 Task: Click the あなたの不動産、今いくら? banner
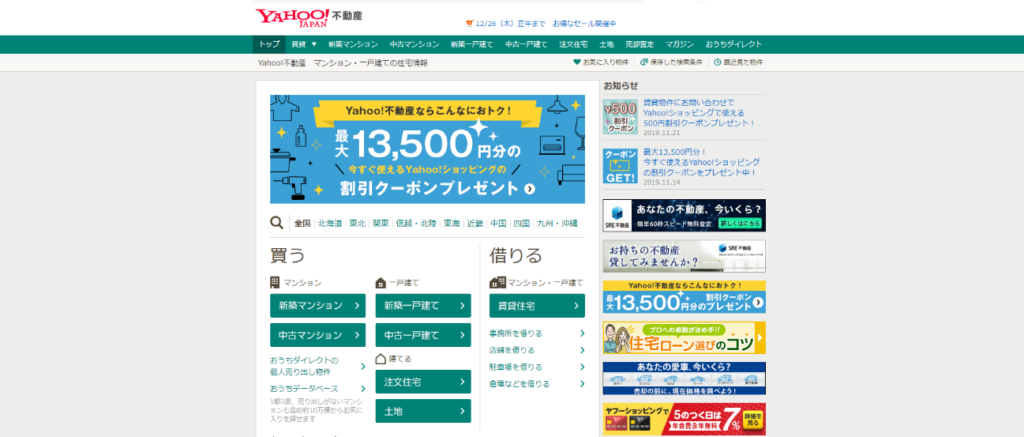[684, 216]
